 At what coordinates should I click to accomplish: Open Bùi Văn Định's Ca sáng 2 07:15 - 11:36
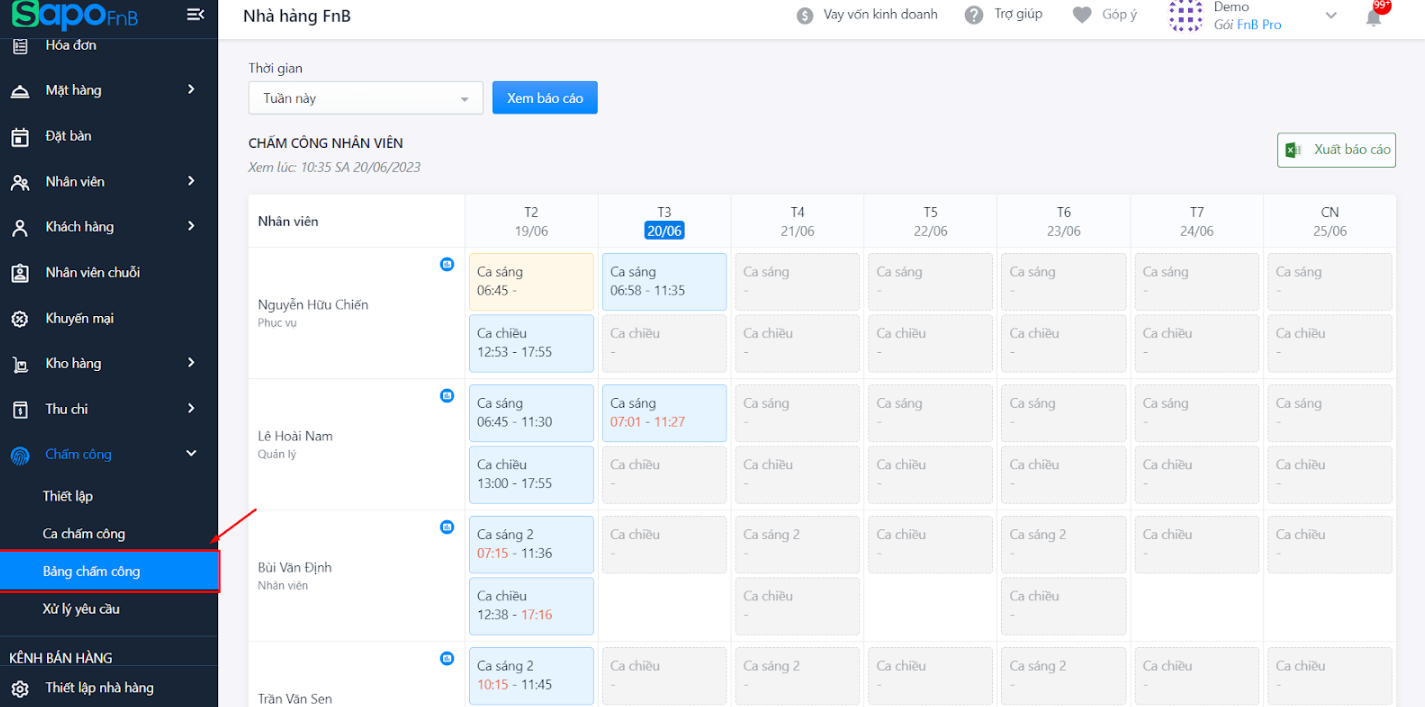[531, 544]
